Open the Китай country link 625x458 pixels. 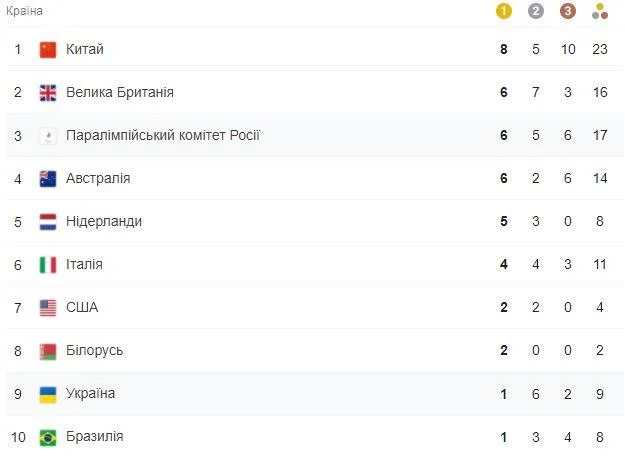coord(85,49)
